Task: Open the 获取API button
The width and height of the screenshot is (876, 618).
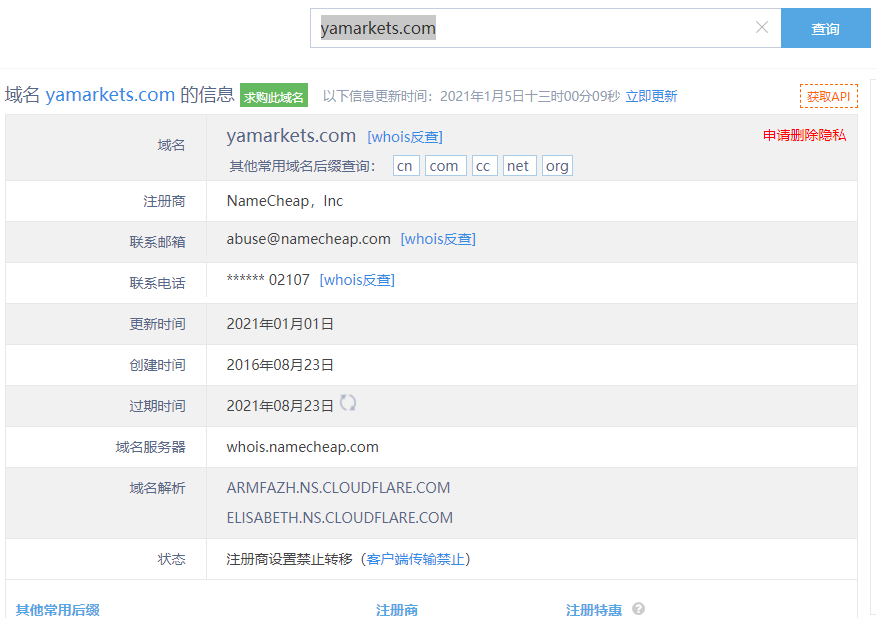Action: pyautogui.click(x=828, y=96)
